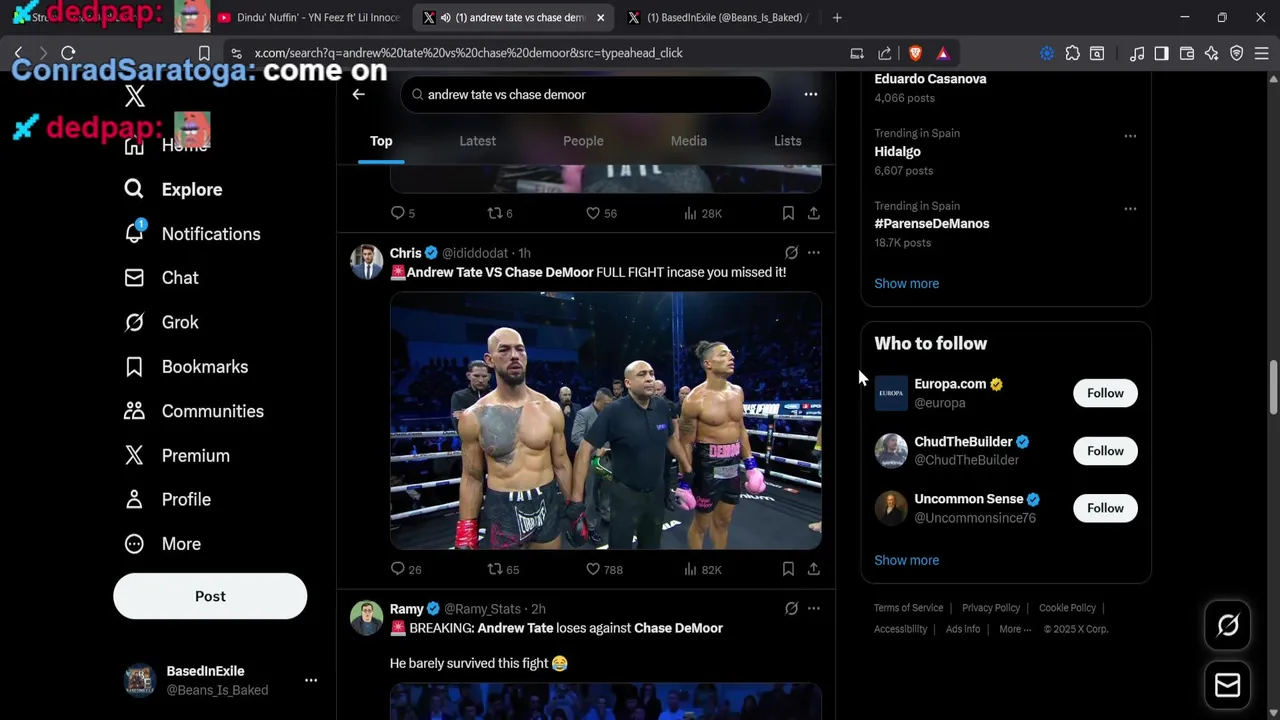Bookmark Chris's Andrew Tate fight post
This screenshot has width=1280, height=720.
point(788,569)
